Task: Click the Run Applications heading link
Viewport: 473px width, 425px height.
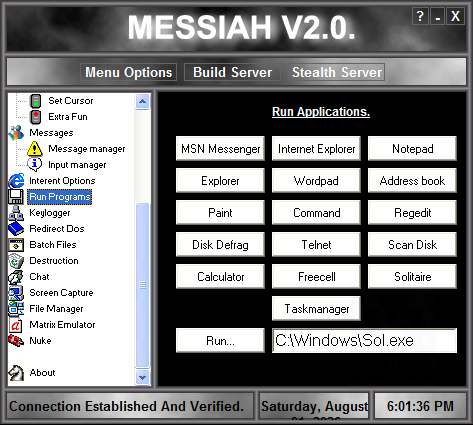Action: pos(321,112)
